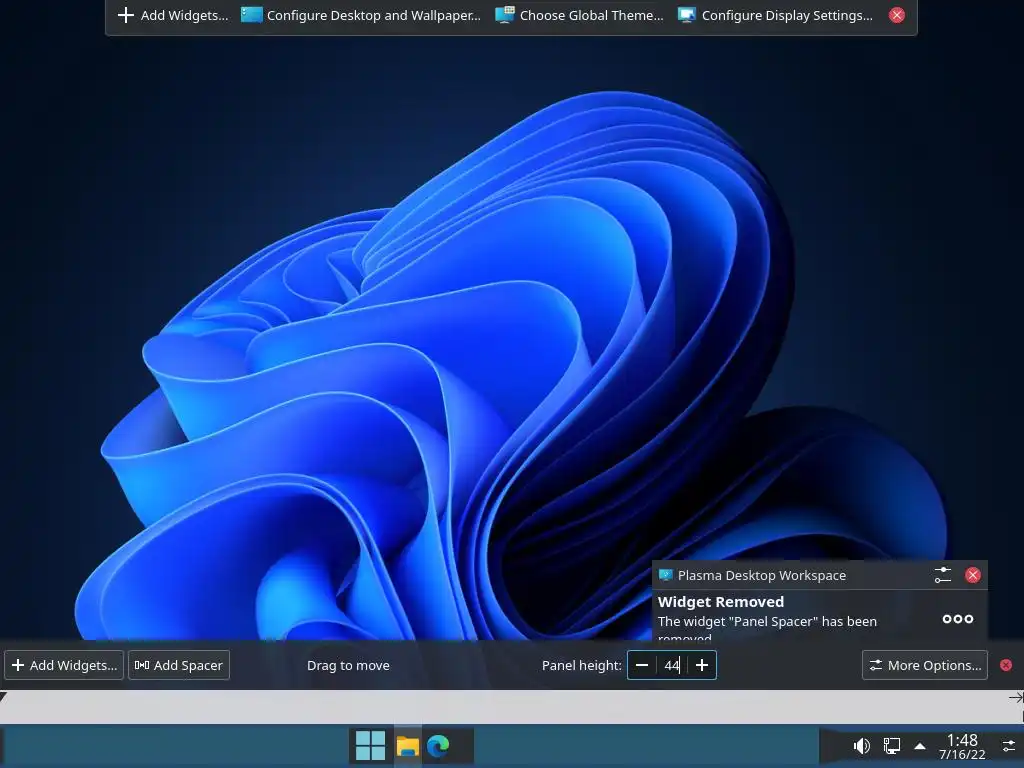Click Add Spacer in panel editor
The height and width of the screenshot is (768, 1024).
(179, 665)
